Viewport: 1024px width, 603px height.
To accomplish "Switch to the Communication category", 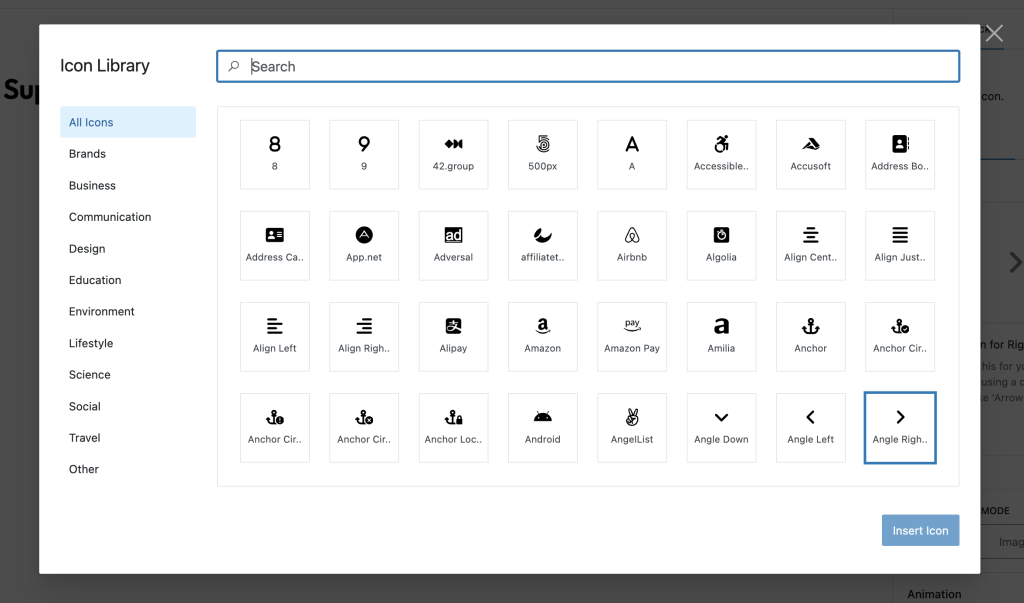I will 110,217.
